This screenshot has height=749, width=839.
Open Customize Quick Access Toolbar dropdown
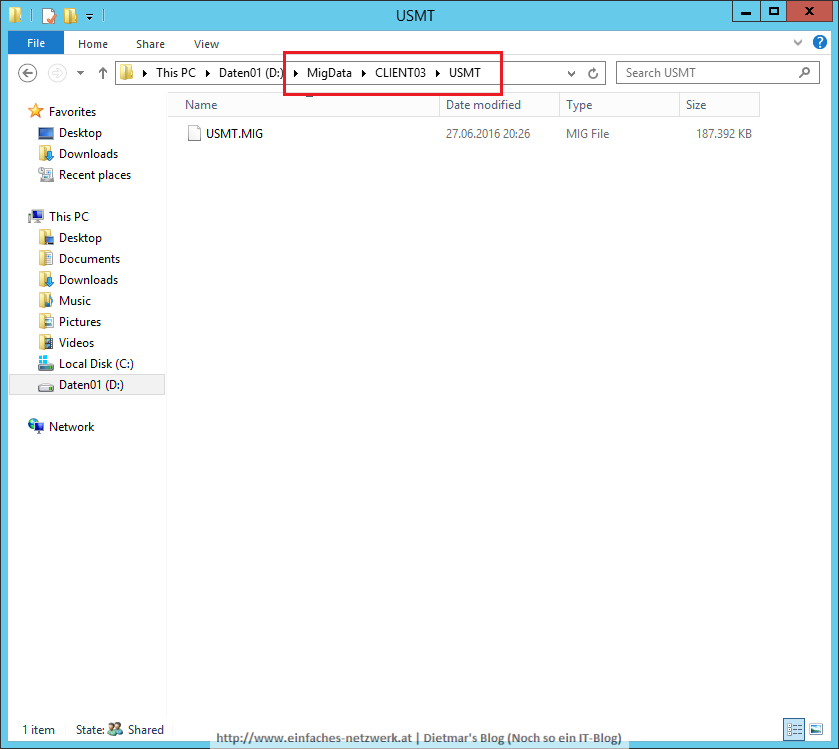[89, 17]
